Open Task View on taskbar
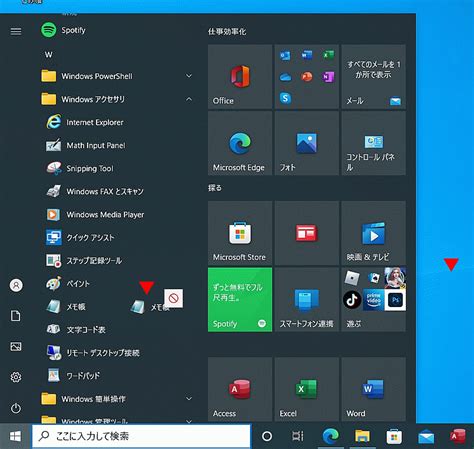Image resolution: width=474 pixels, height=449 pixels. pyautogui.click(x=298, y=436)
